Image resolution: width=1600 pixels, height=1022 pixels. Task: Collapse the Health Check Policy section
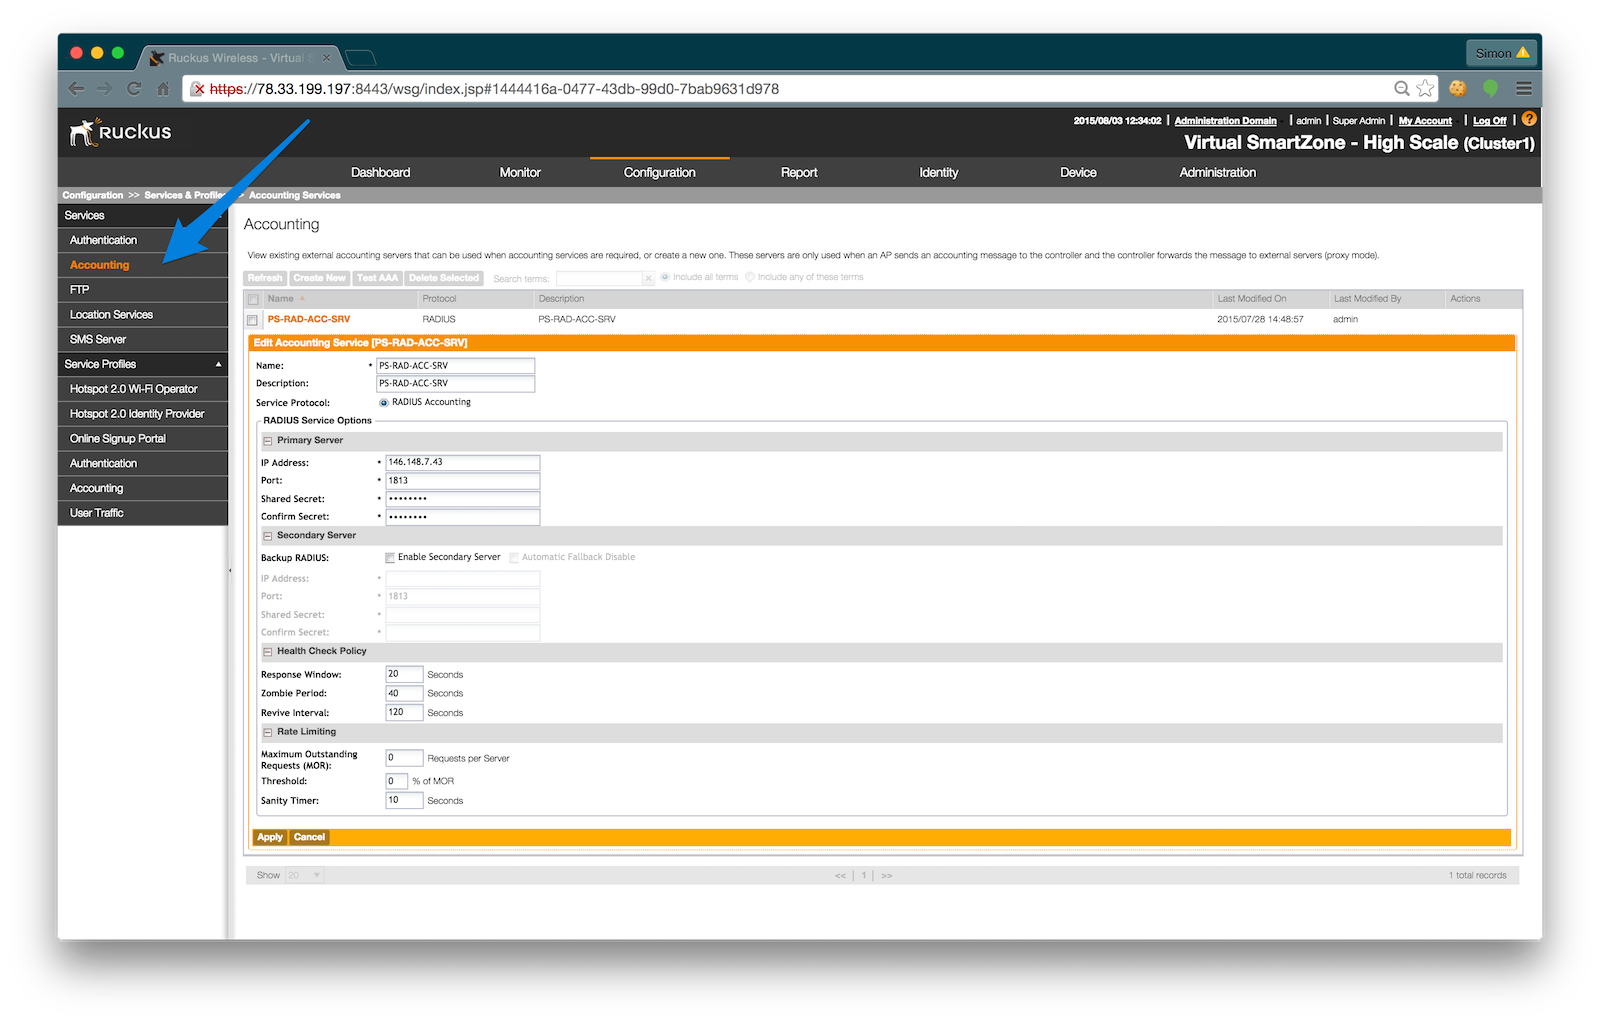pyautogui.click(x=268, y=652)
